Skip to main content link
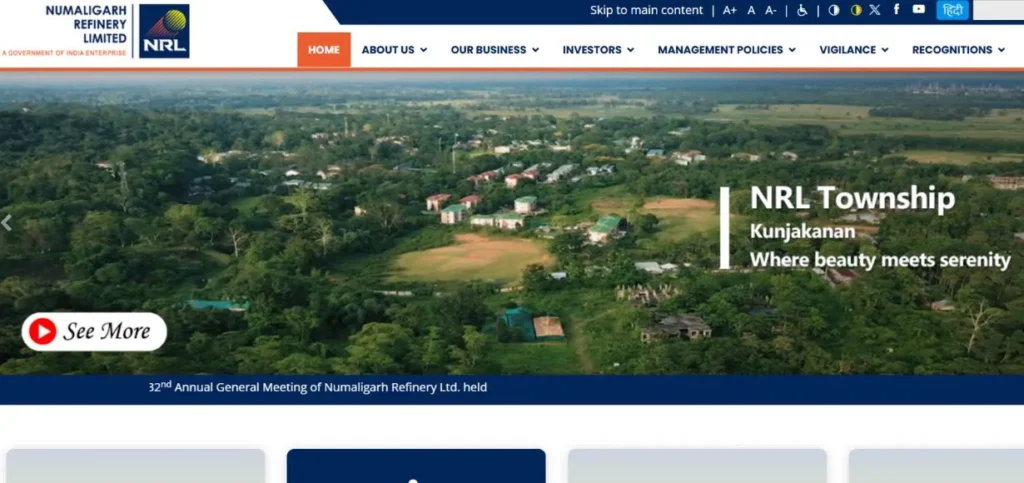Image resolution: width=1024 pixels, height=483 pixels. point(647,10)
